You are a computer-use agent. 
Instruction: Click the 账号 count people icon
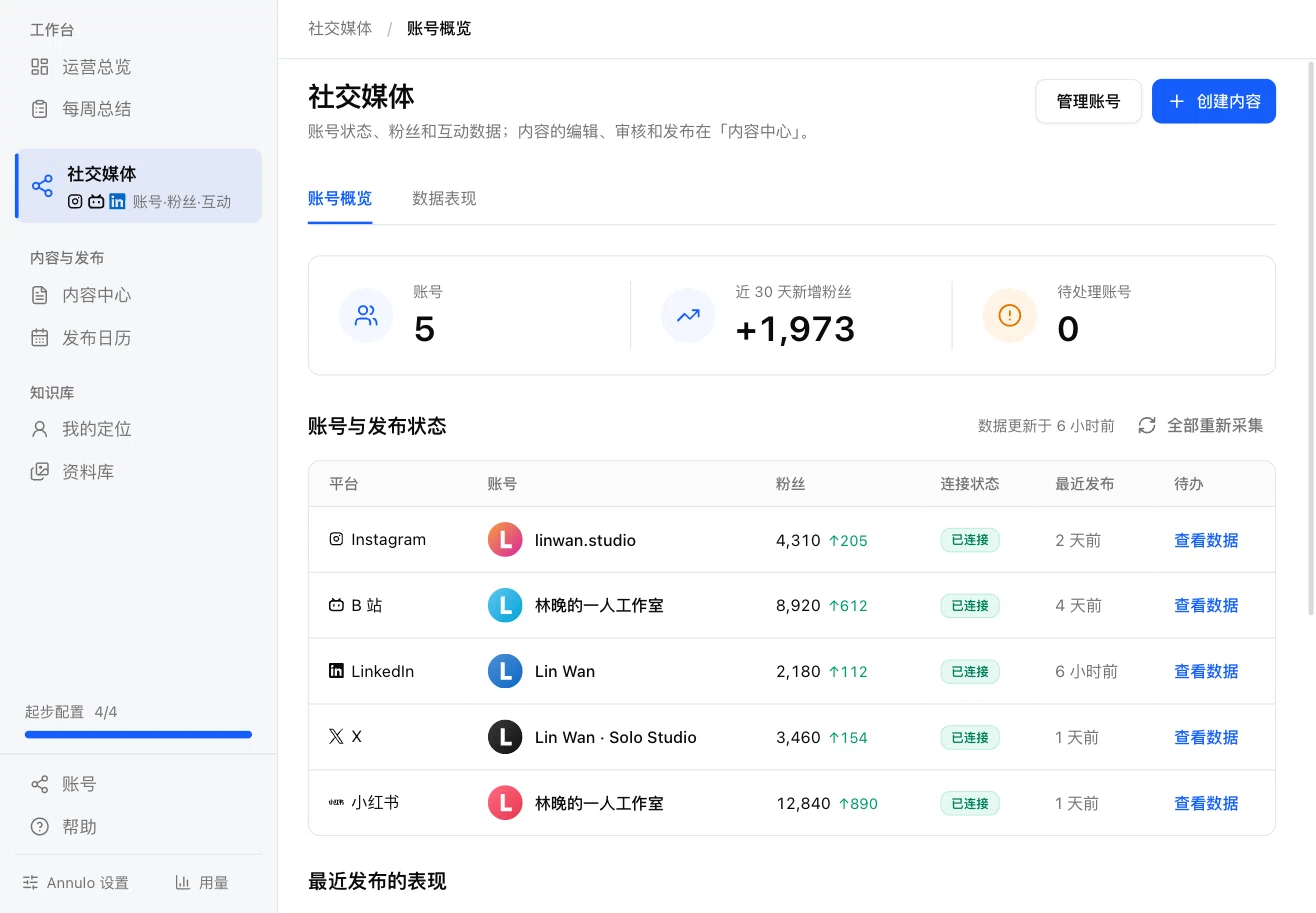pyautogui.click(x=366, y=316)
